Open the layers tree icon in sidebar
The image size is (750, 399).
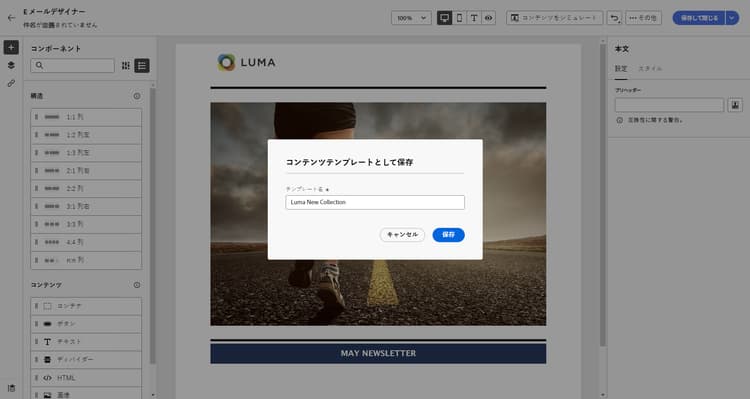point(11,65)
